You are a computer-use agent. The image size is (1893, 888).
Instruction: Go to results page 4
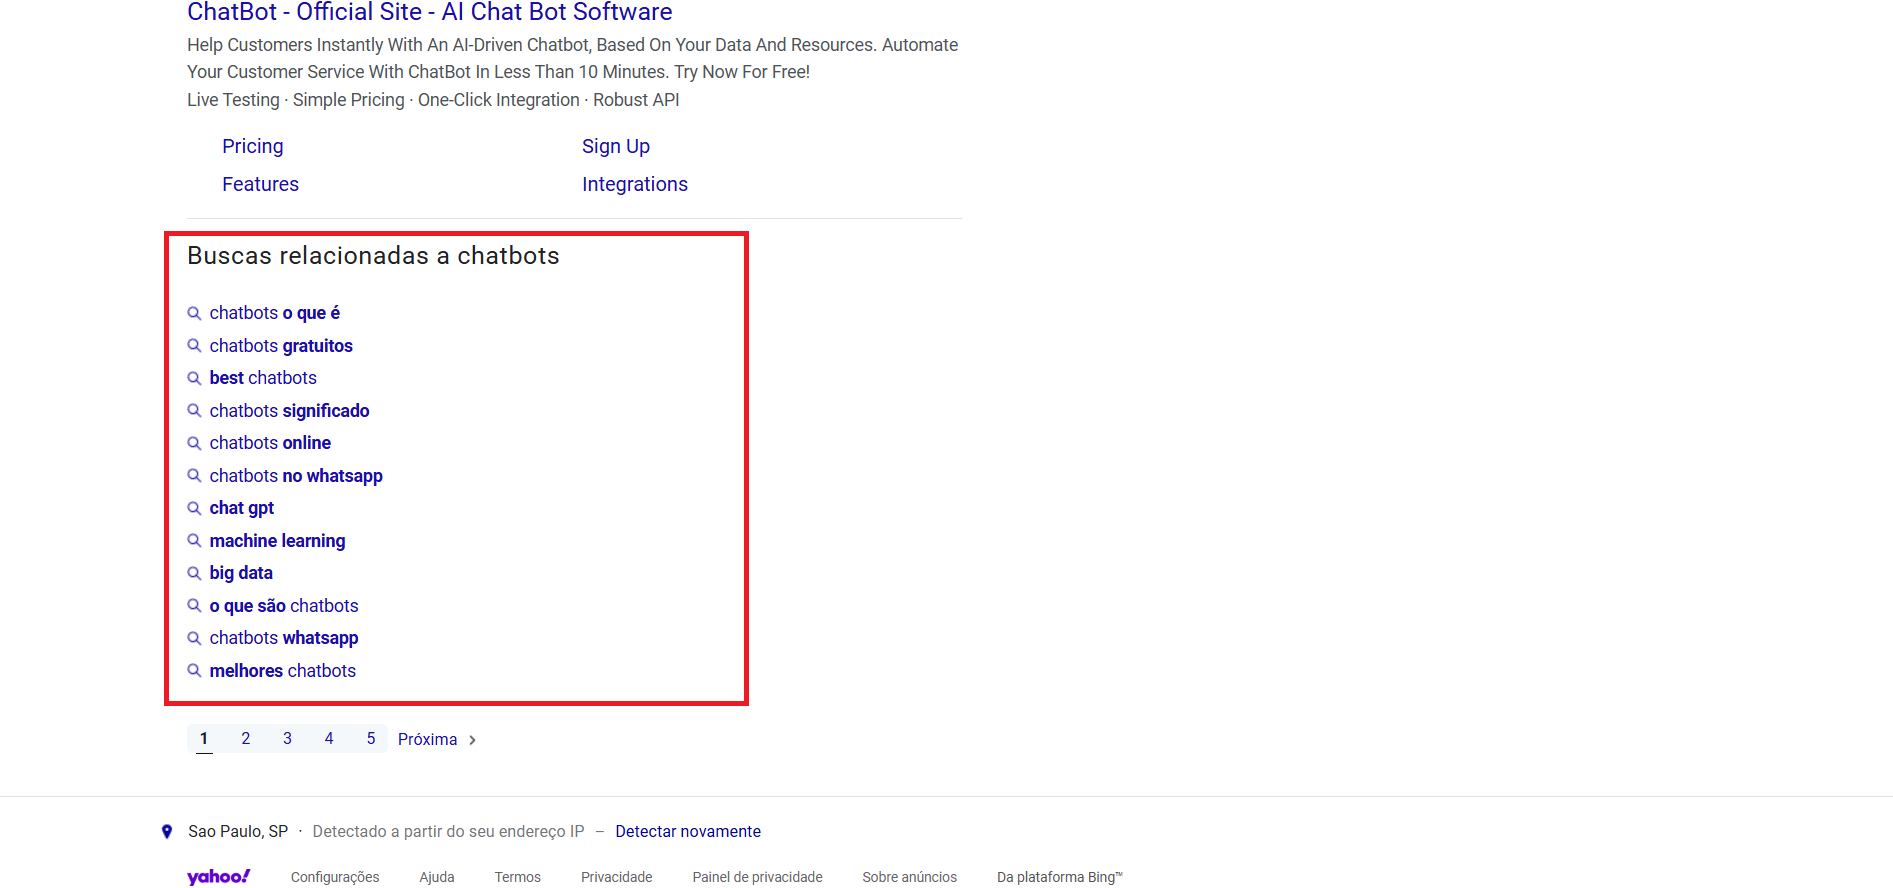pyautogui.click(x=329, y=739)
